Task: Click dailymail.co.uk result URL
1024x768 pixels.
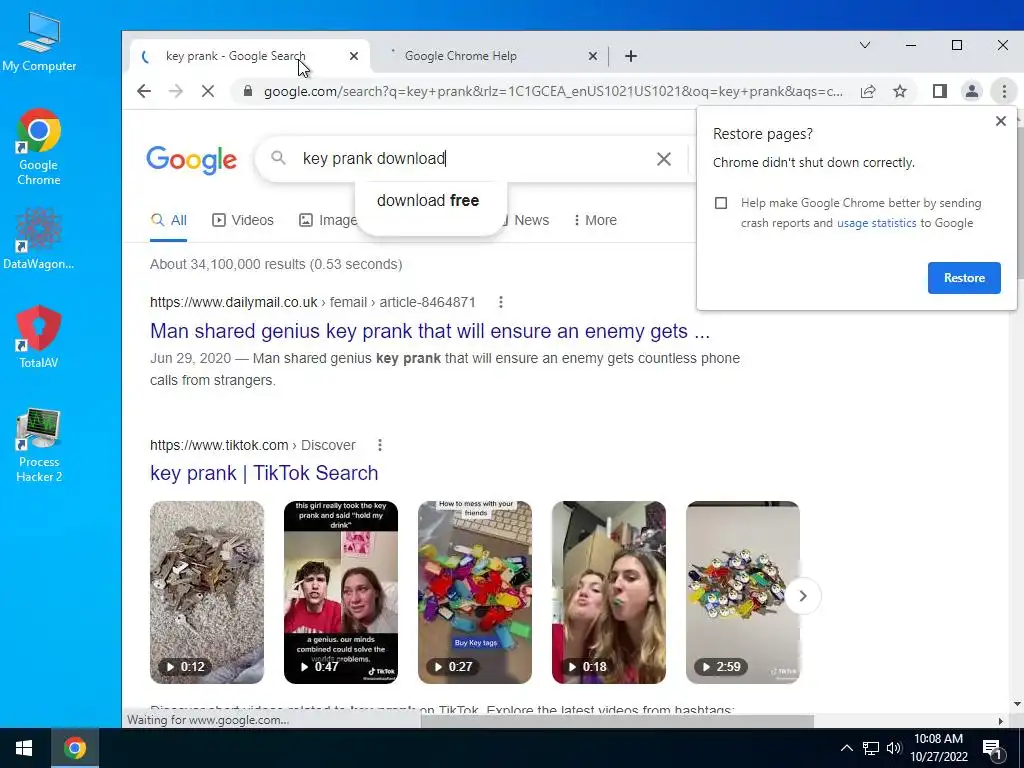Action: (313, 302)
